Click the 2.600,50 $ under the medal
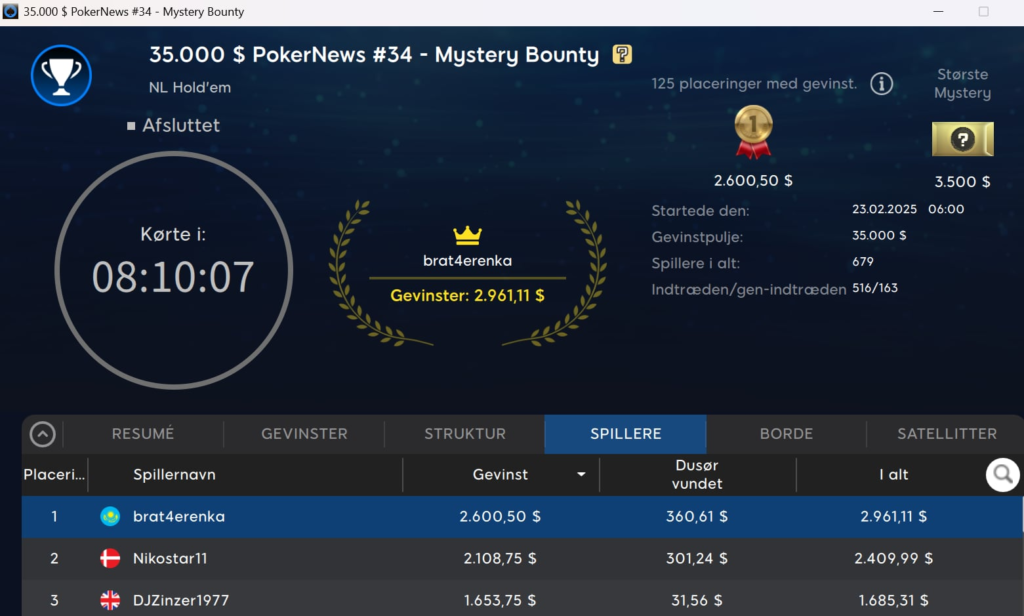1024x616 pixels. click(x=753, y=180)
